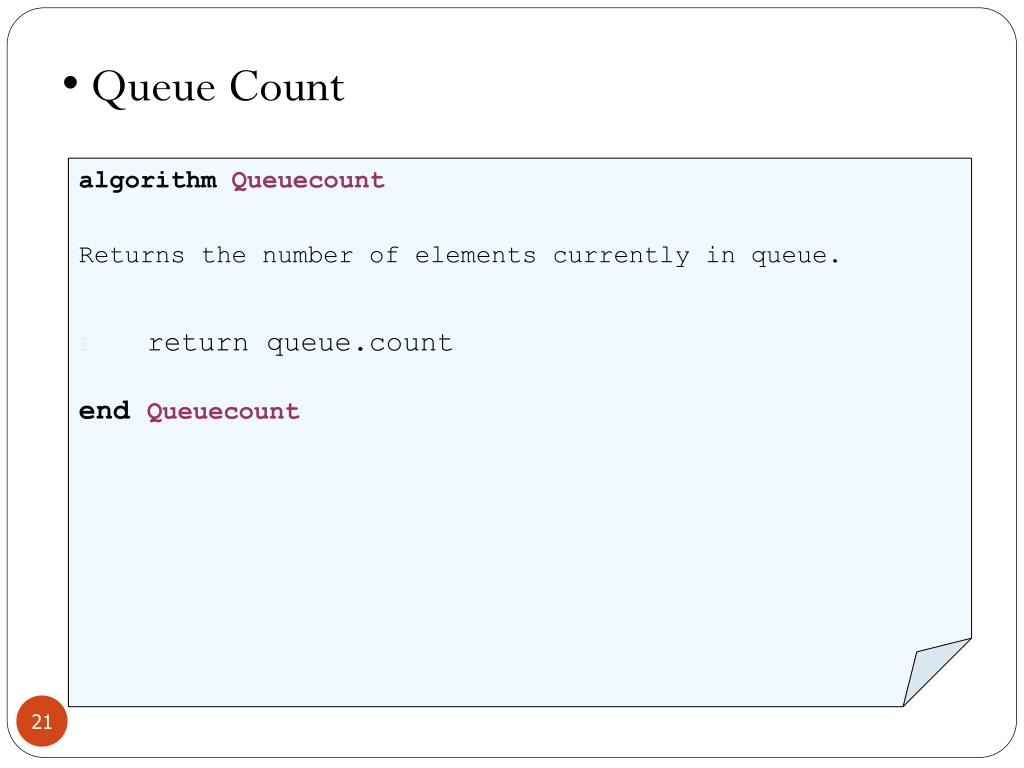This screenshot has width=1024, height=768.
Task: Click purple Queuecount after the end keyword
Action: click(x=223, y=412)
